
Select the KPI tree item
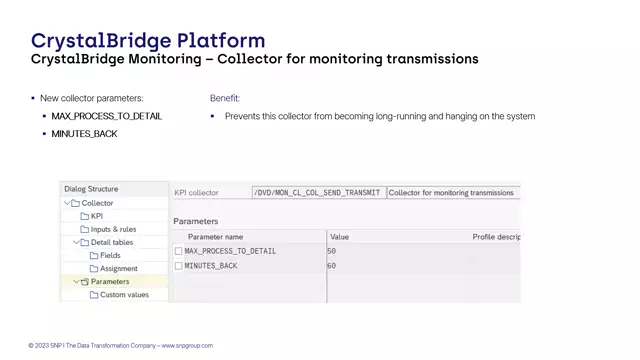pyautogui.click(x=97, y=216)
